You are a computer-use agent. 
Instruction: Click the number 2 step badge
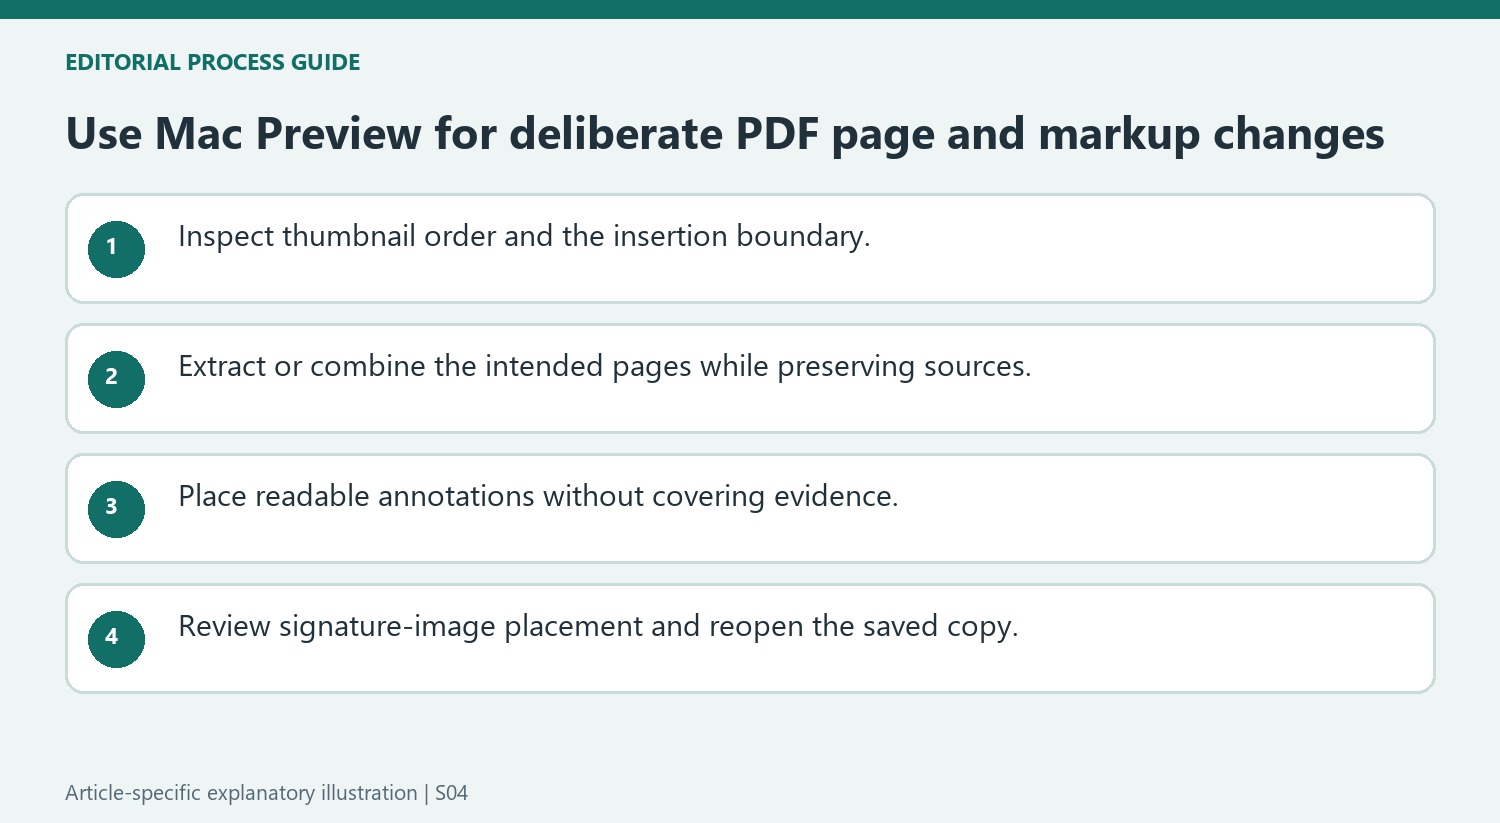pyautogui.click(x=116, y=379)
